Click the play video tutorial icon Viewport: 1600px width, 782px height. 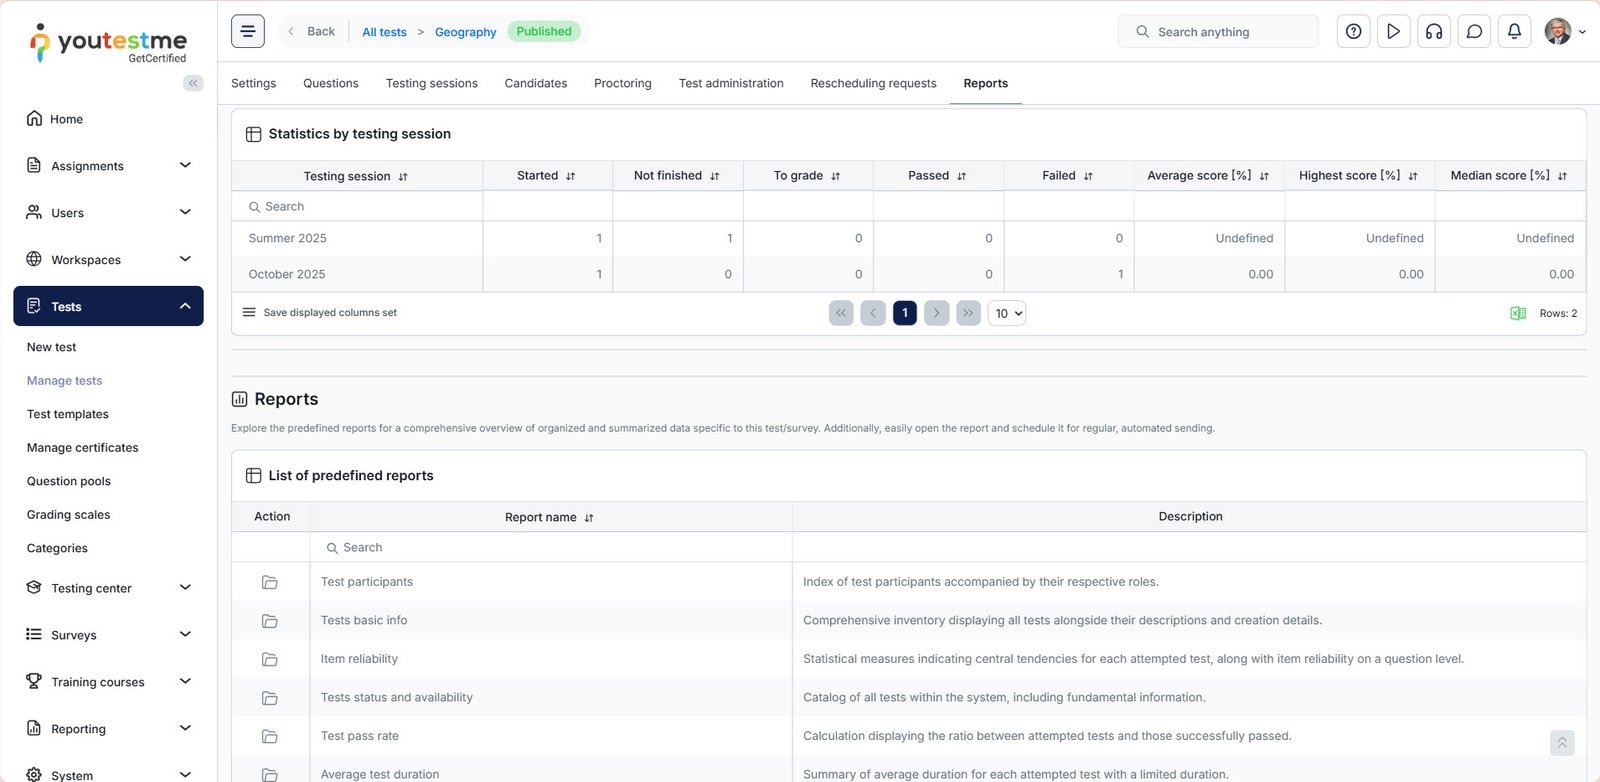1393,31
